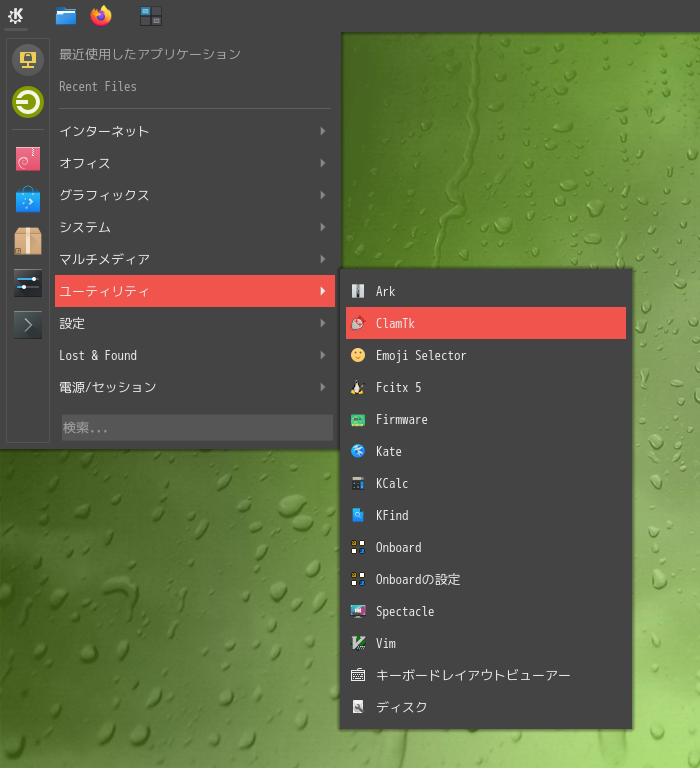Viewport: 700px width, 768px height.
Task: Expand the Lost & Found submenu arrow
Action: 322,355
